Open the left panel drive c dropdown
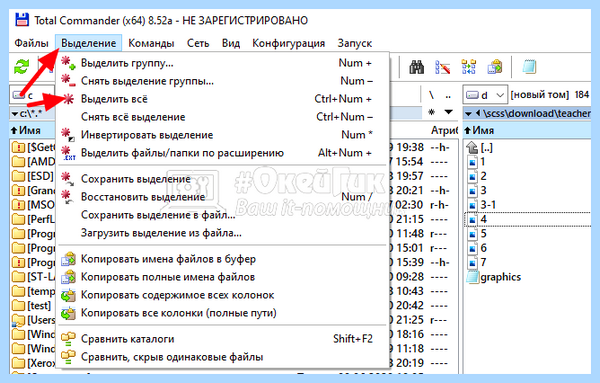Viewport: 600px width, 383px height. coord(32,95)
